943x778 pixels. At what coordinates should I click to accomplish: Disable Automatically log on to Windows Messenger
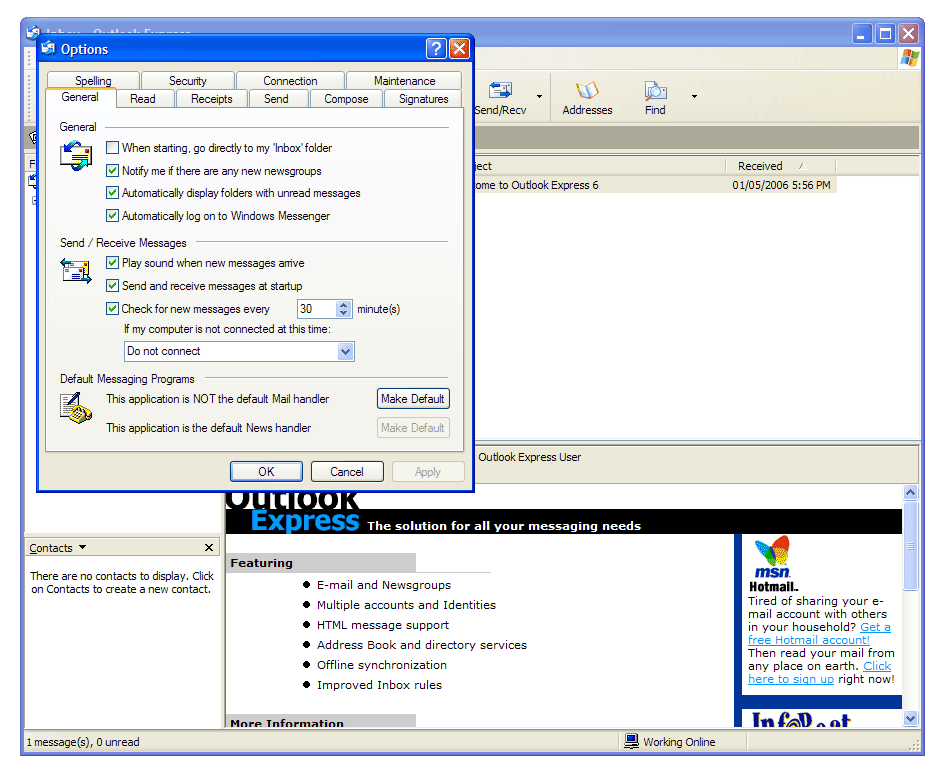[x=112, y=215]
